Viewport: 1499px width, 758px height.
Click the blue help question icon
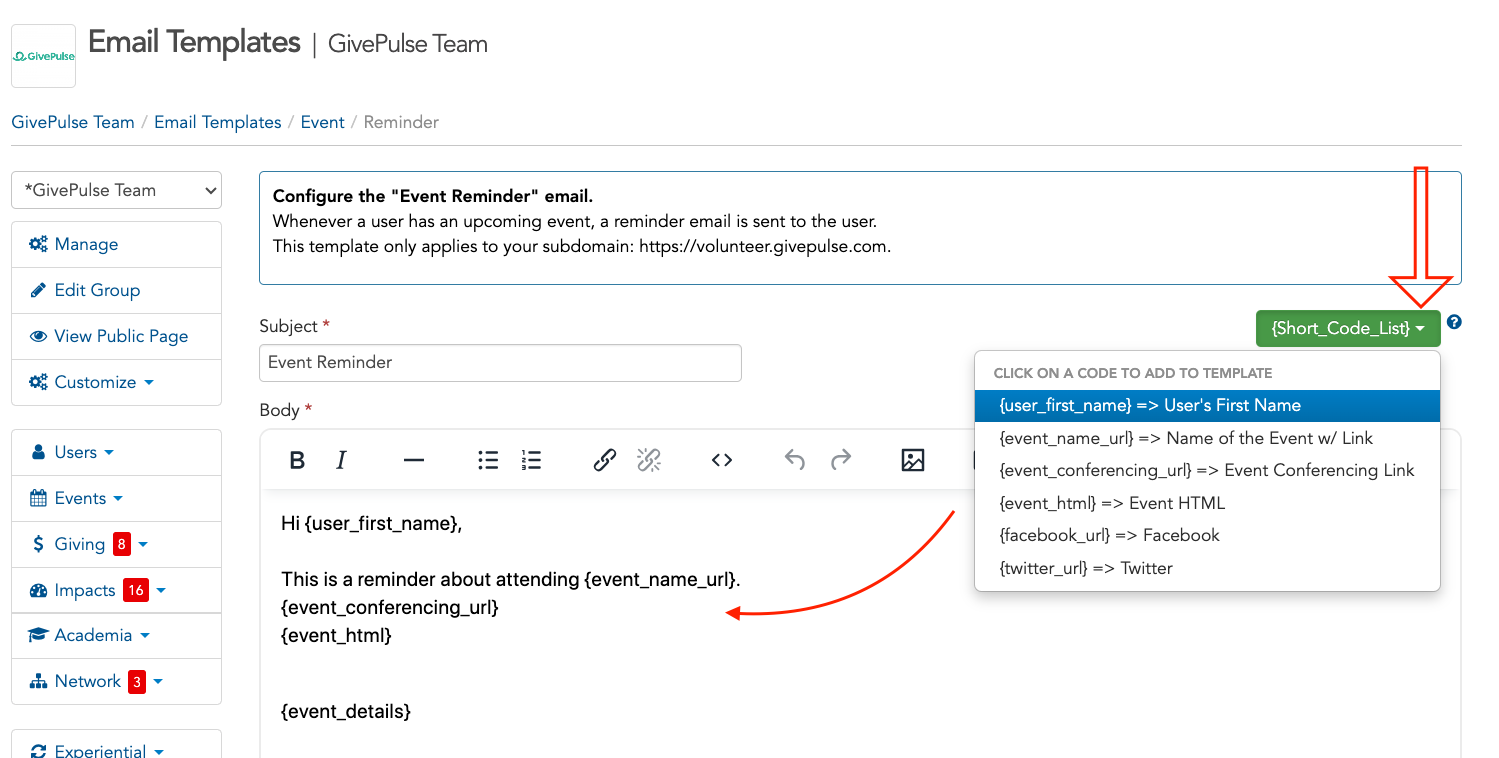(1454, 322)
